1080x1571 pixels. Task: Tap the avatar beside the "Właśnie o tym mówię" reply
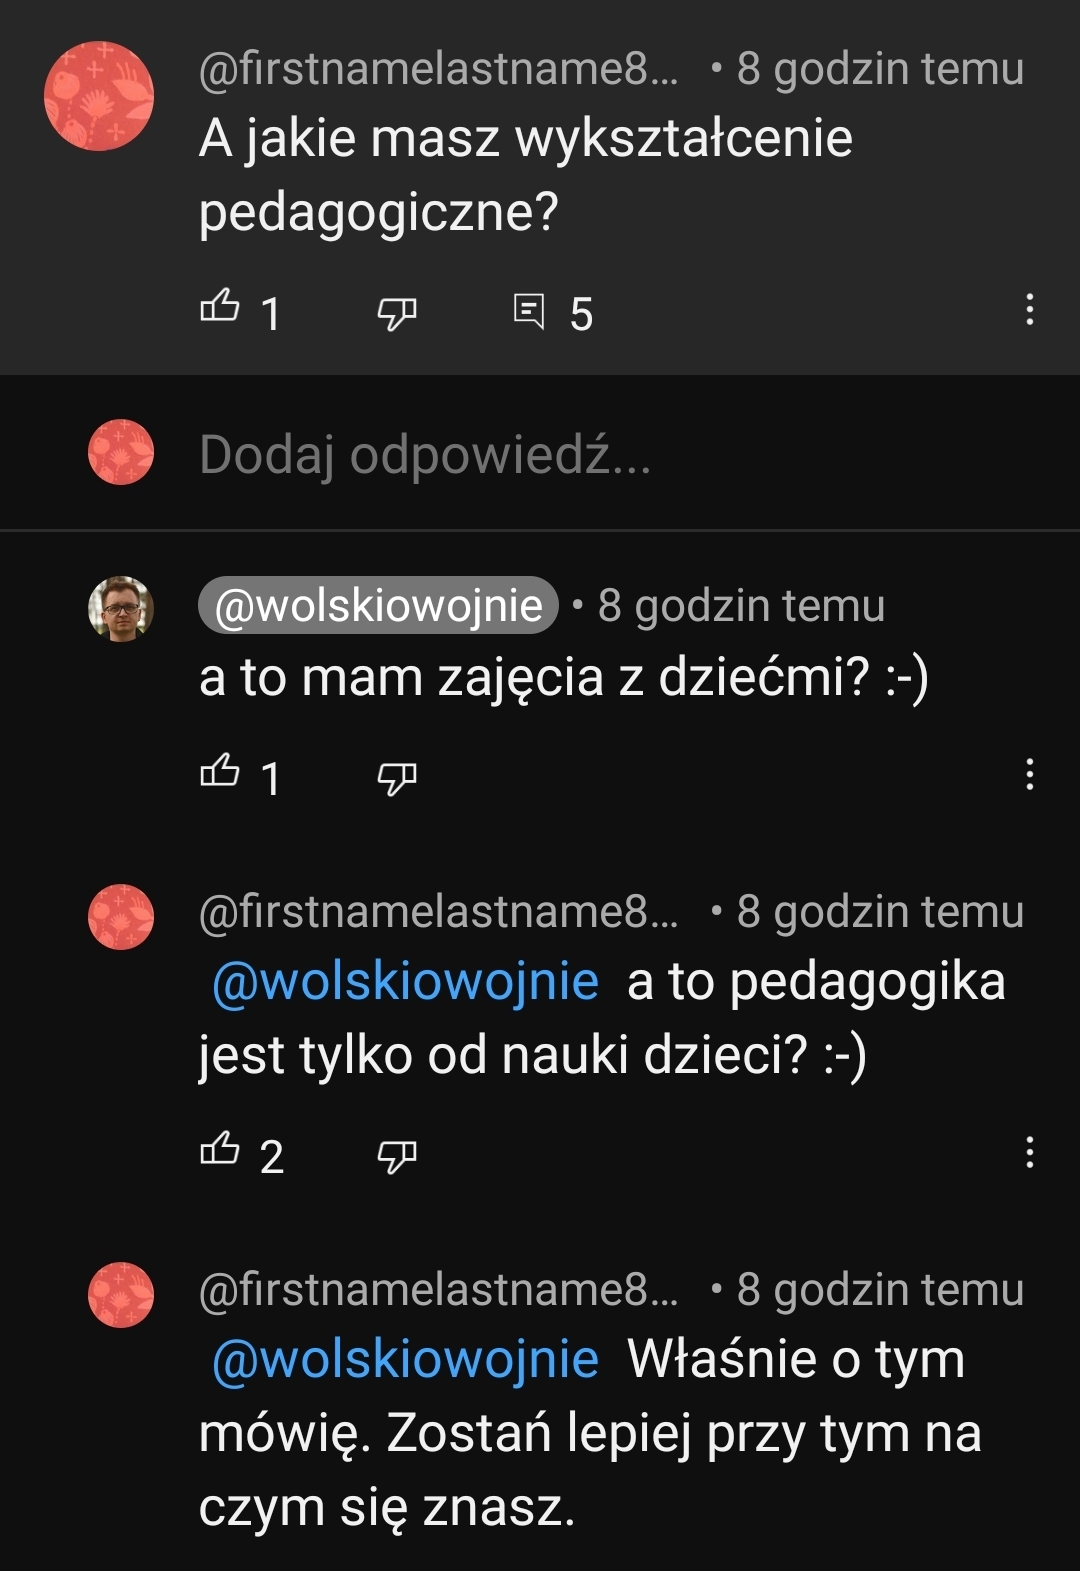(121, 1295)
